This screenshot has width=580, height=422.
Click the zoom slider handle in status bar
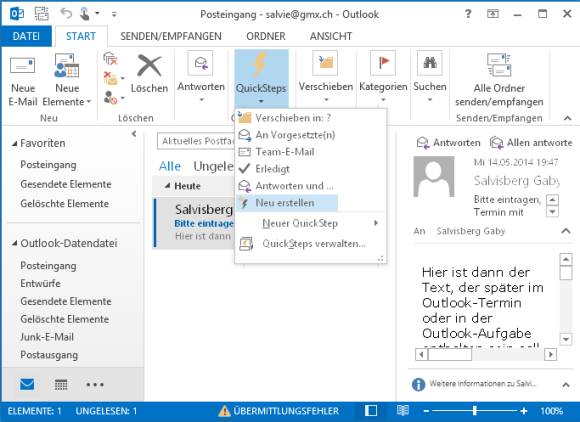click(x=475, y=411)
